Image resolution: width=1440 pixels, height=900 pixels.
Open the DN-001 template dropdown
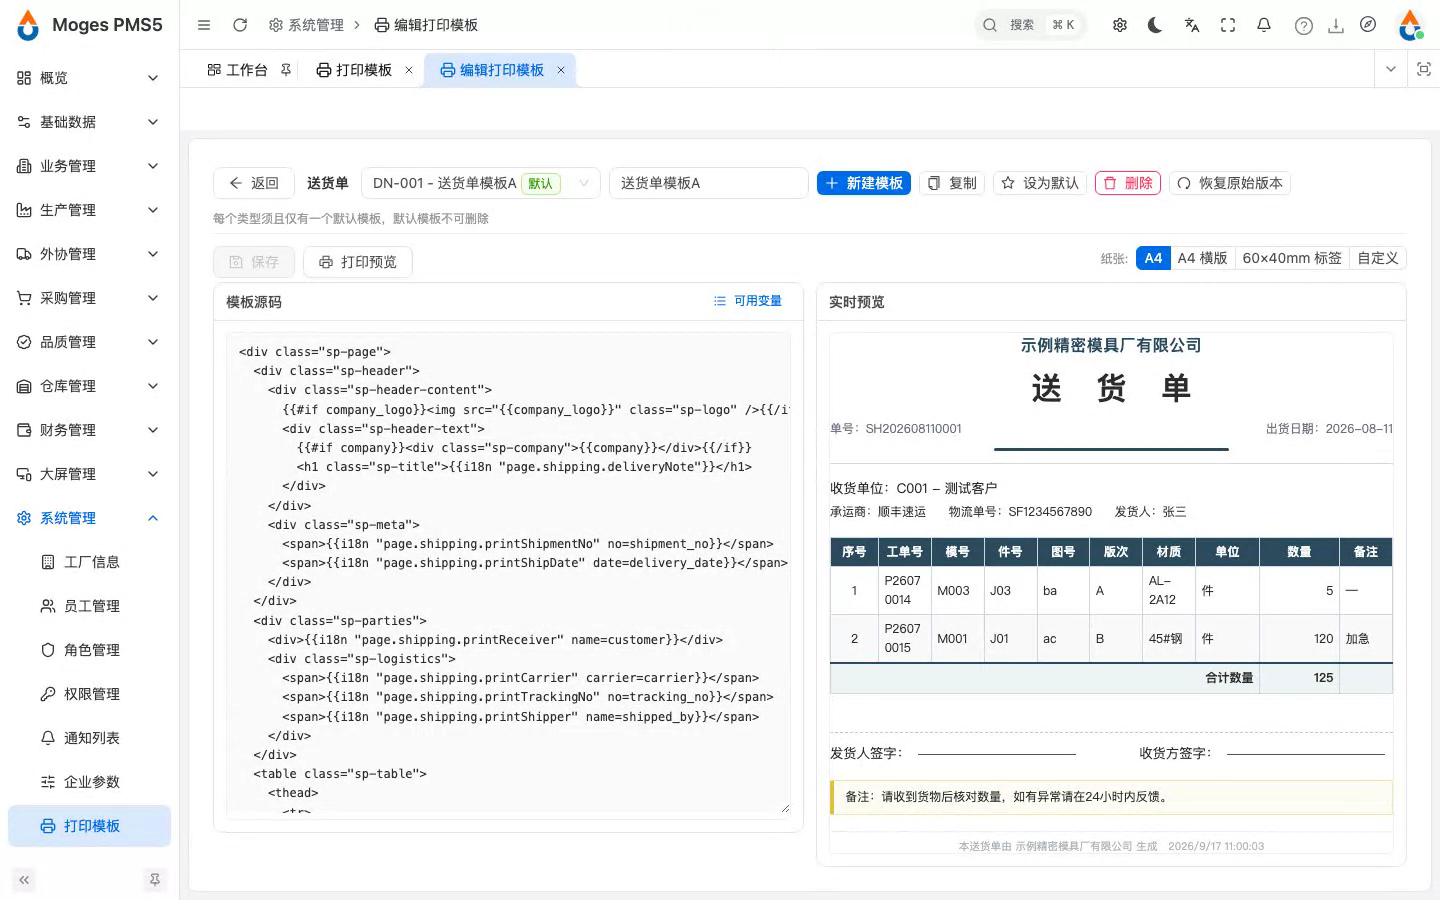tap(480, 183)
